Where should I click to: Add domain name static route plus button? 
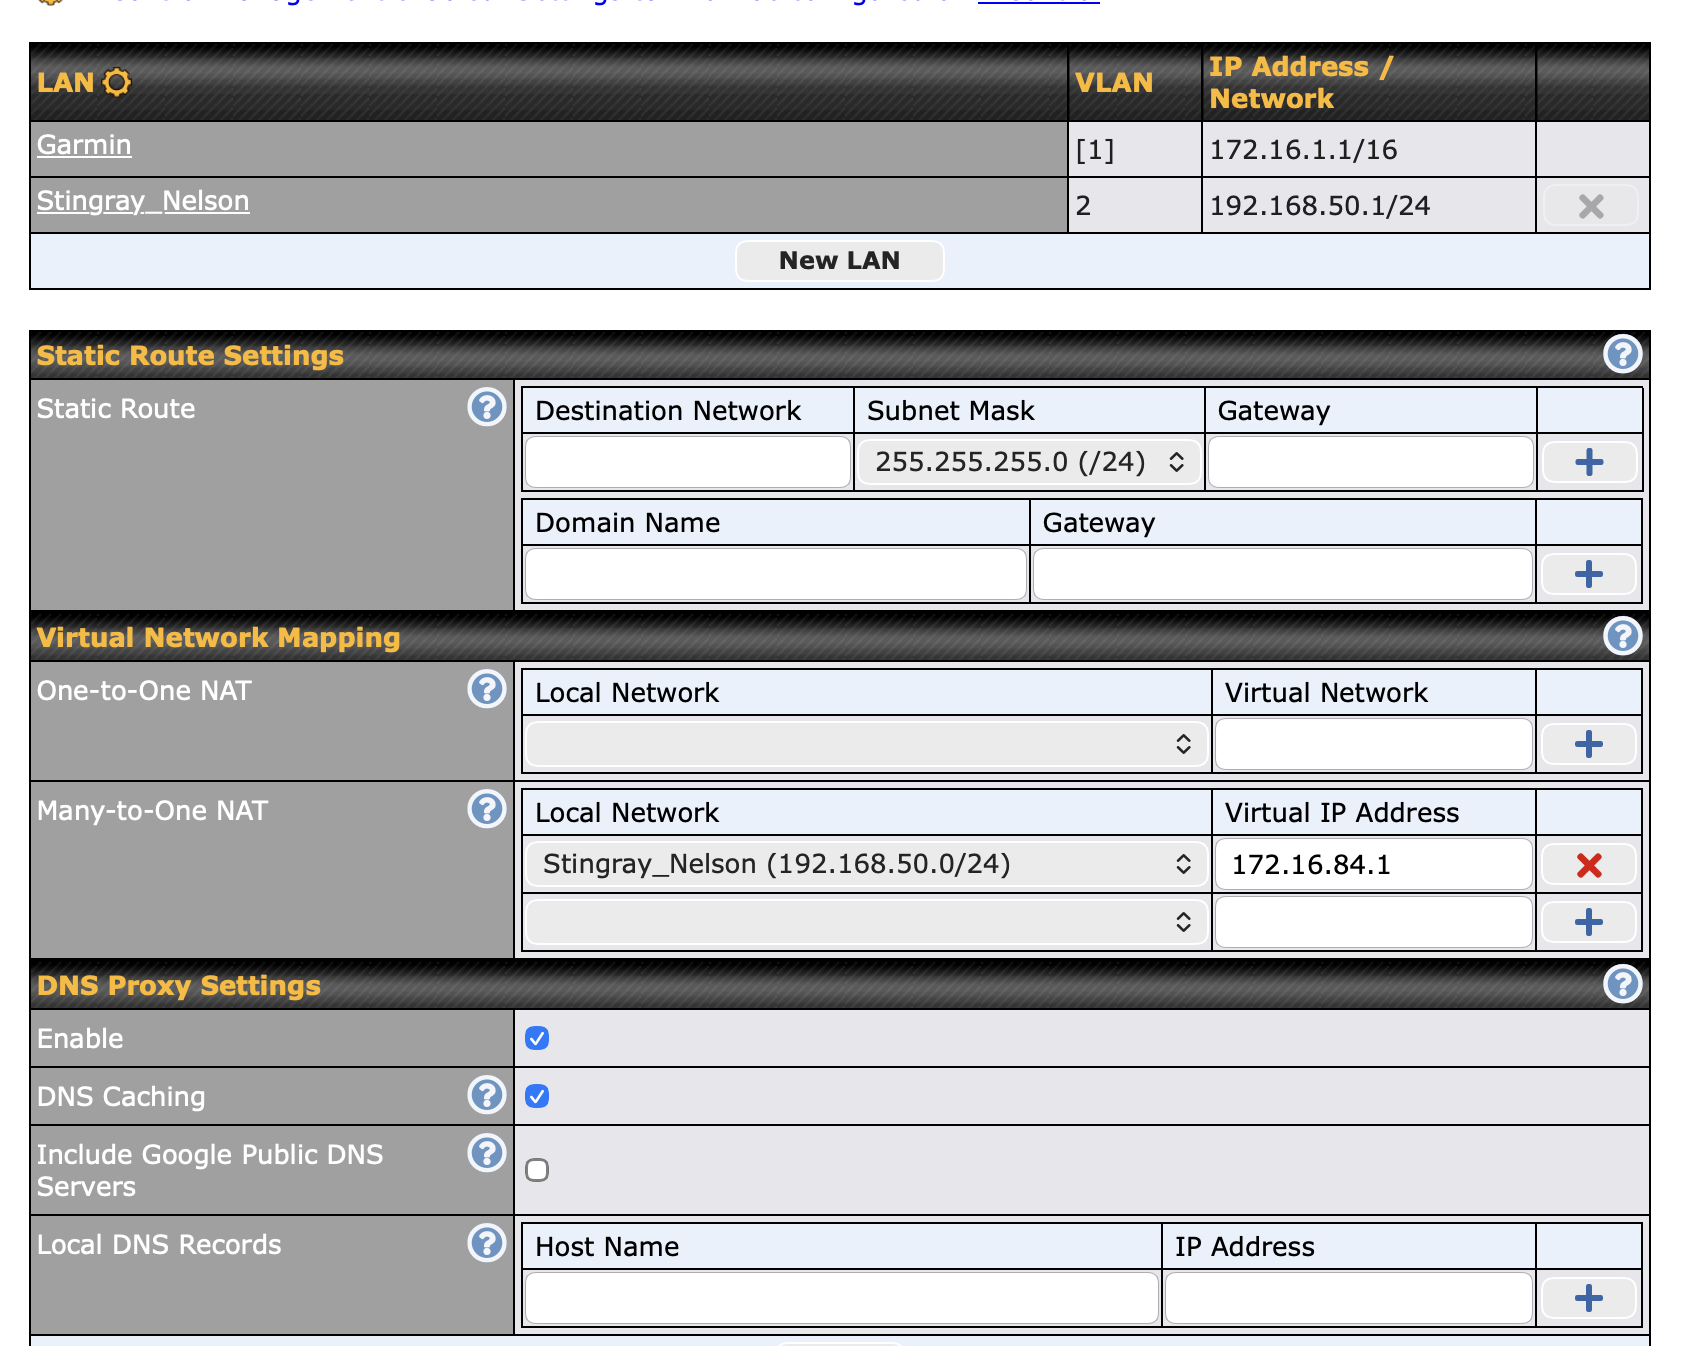point(1589,574)
